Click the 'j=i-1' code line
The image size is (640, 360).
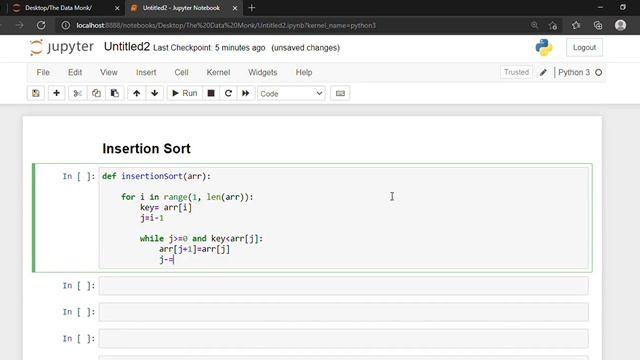point(152,218)
